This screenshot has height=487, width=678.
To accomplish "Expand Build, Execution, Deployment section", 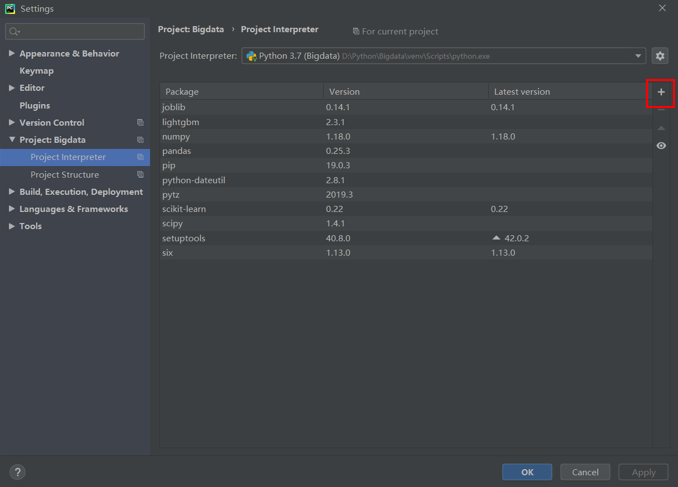I will (x=12, y=192).
